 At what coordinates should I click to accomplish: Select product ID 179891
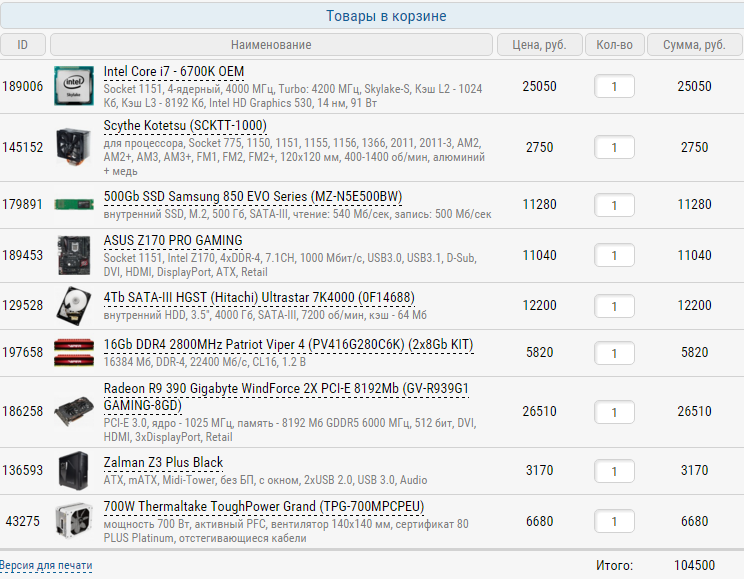click(23, 205)
